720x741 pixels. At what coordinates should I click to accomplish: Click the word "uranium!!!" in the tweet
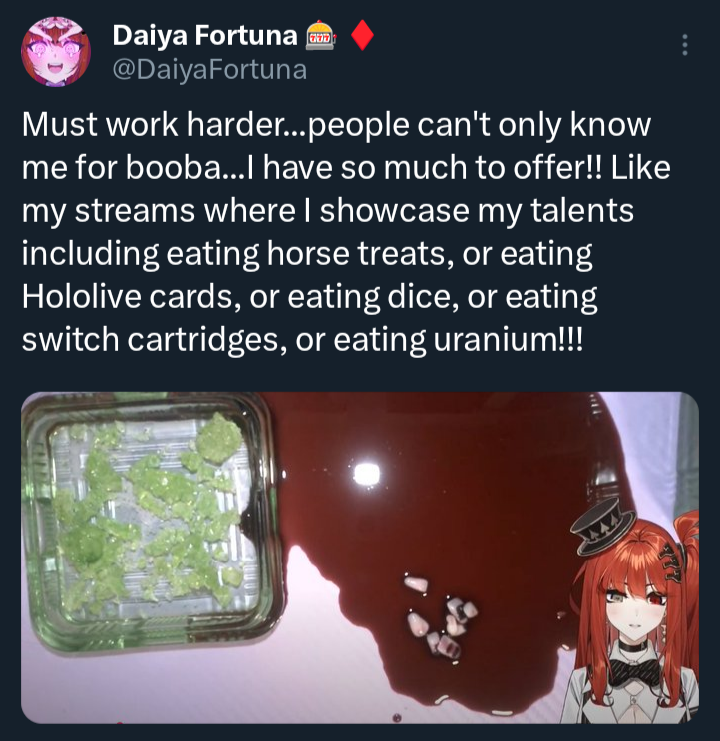pos(508,339)
